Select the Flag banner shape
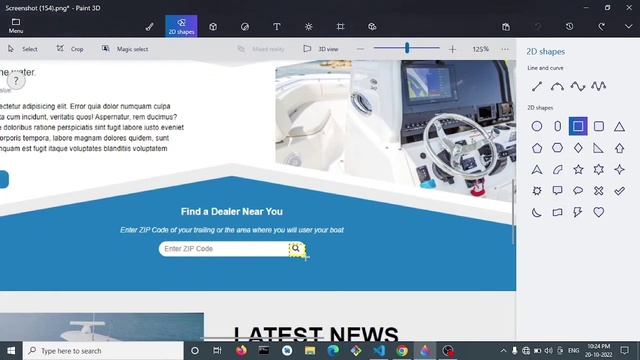The image size is (640, 360). coord(558,212)
